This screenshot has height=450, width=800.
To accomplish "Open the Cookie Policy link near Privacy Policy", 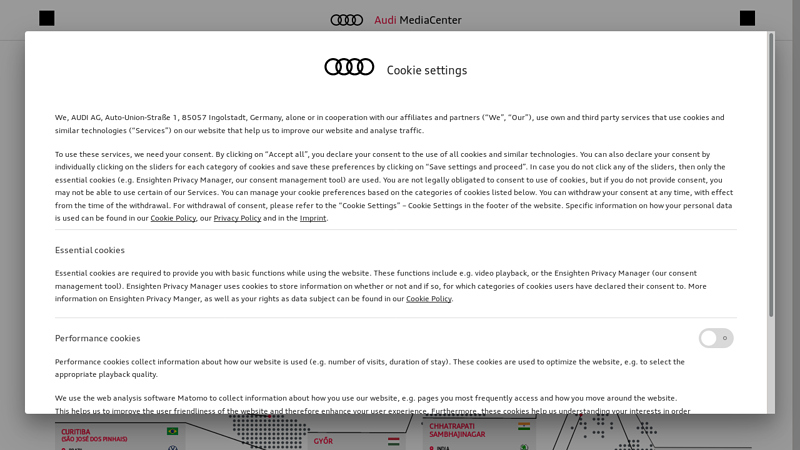I will pos(173,218).
